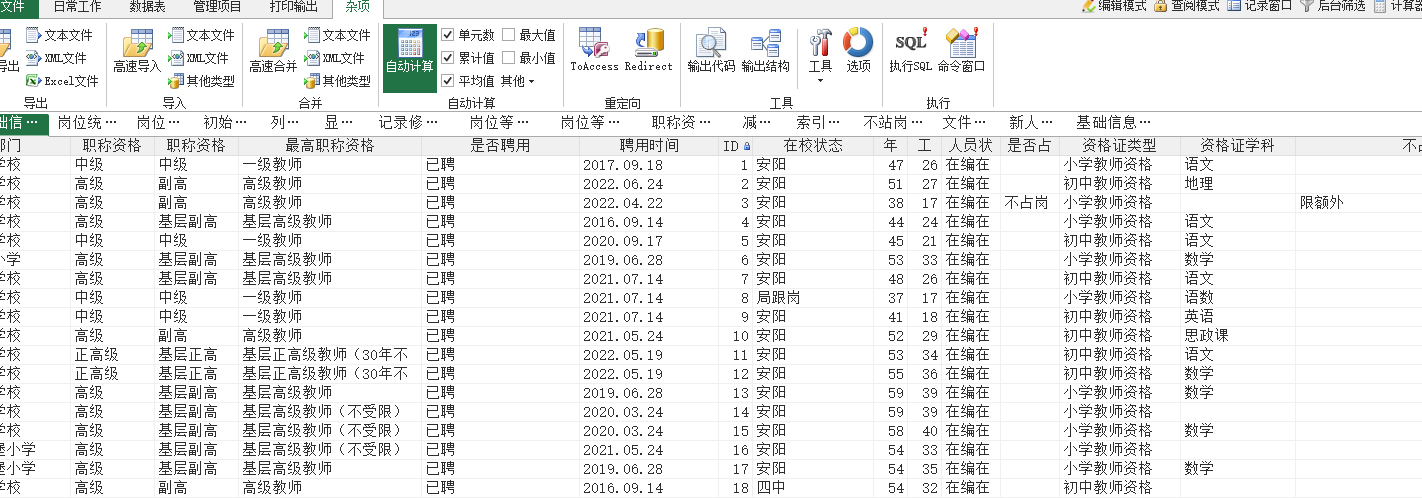The image size is (1422, 498).
Task: Uncheck the 单元数 checkbox
Action: (x=448, y=35)
